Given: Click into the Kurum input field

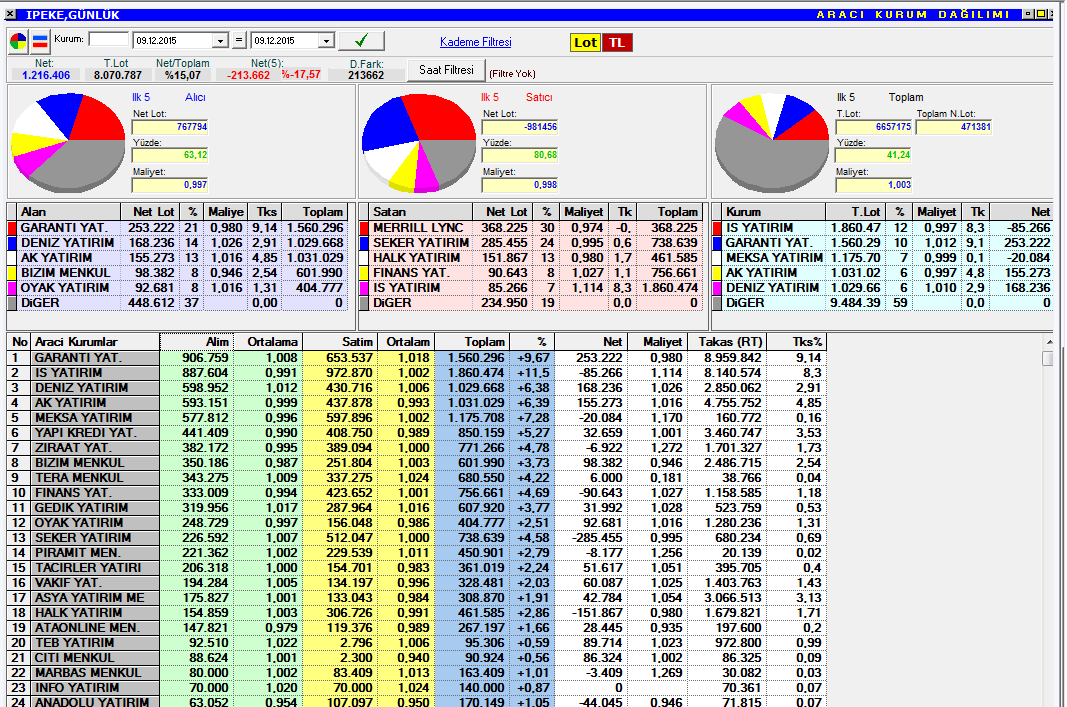Looking at the screenshot, I should pyautogui.click(x=109, y=40).
